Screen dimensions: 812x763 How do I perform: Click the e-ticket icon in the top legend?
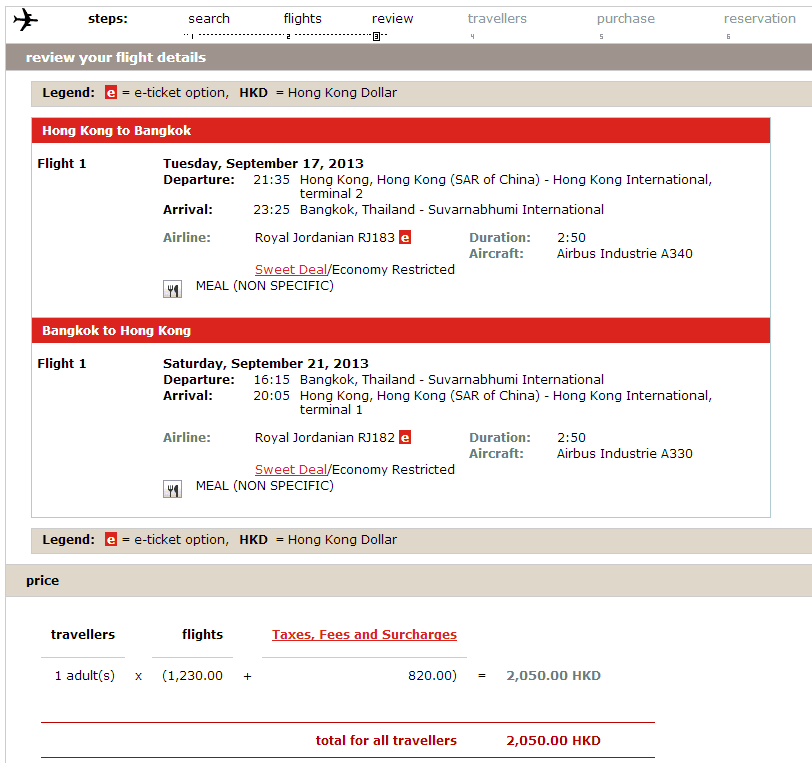tap(111, 93)
